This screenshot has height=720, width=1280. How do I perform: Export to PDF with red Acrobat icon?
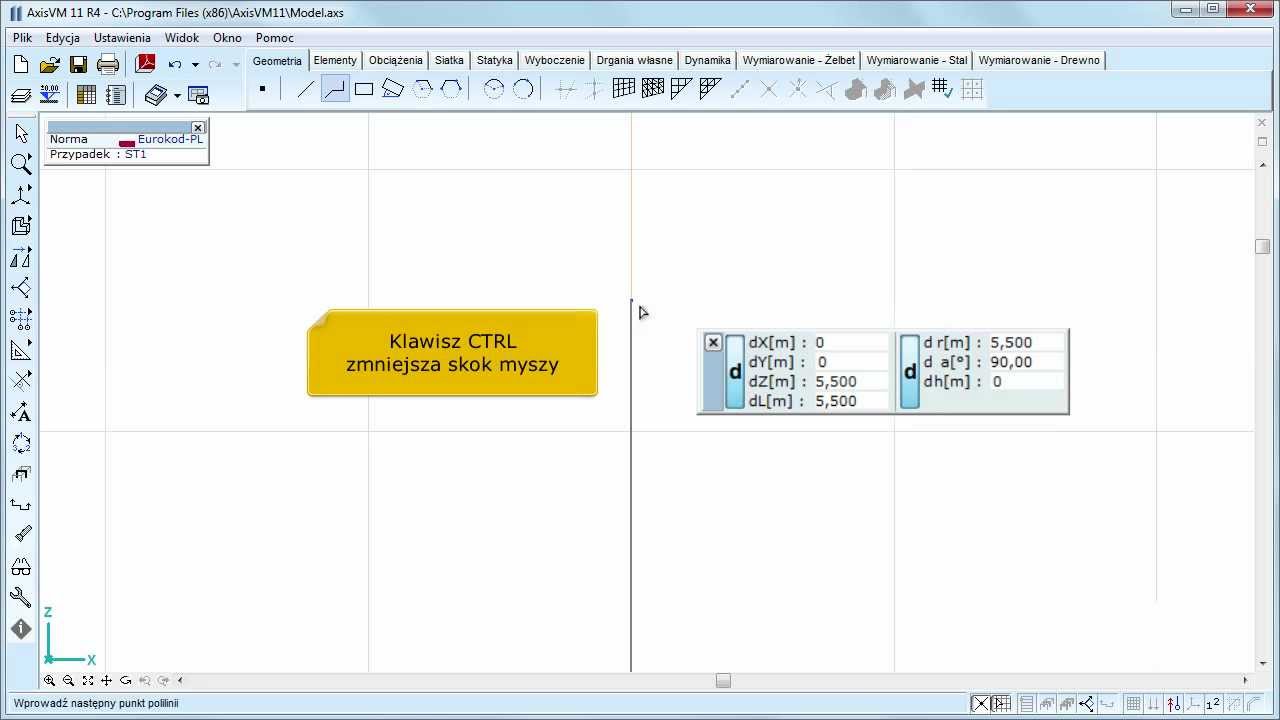[x=146, y=65]
